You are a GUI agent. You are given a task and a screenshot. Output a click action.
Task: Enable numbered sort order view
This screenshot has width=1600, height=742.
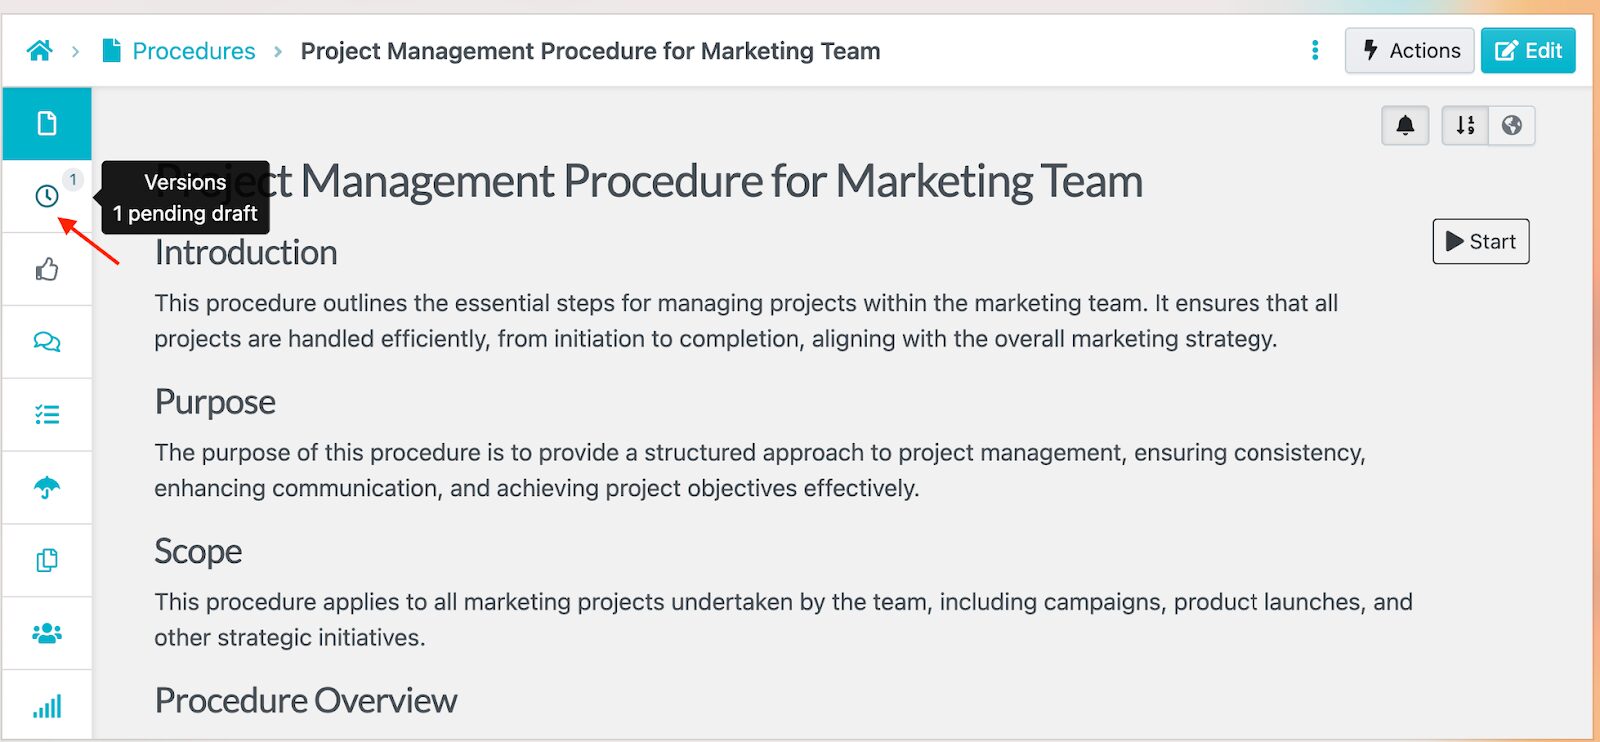[x=1464, y=125]
